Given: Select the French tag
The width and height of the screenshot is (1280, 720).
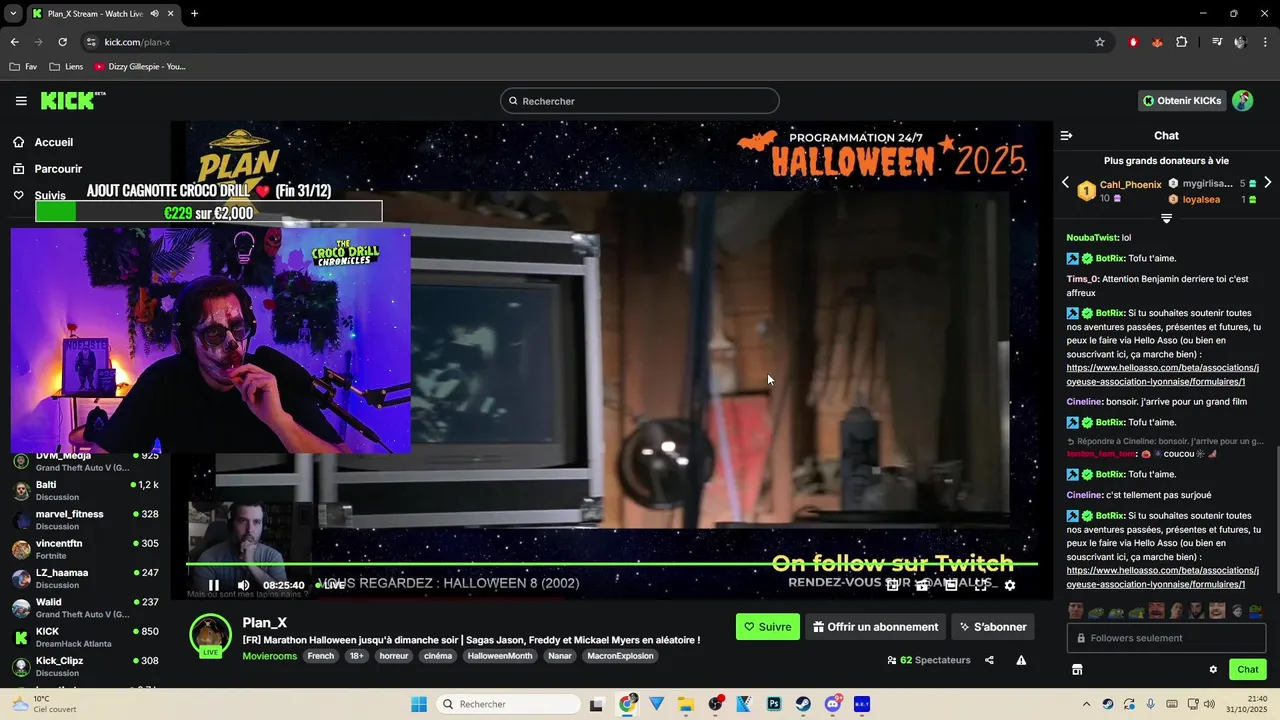Looking at the screenshot, I should tap(321, 656).
